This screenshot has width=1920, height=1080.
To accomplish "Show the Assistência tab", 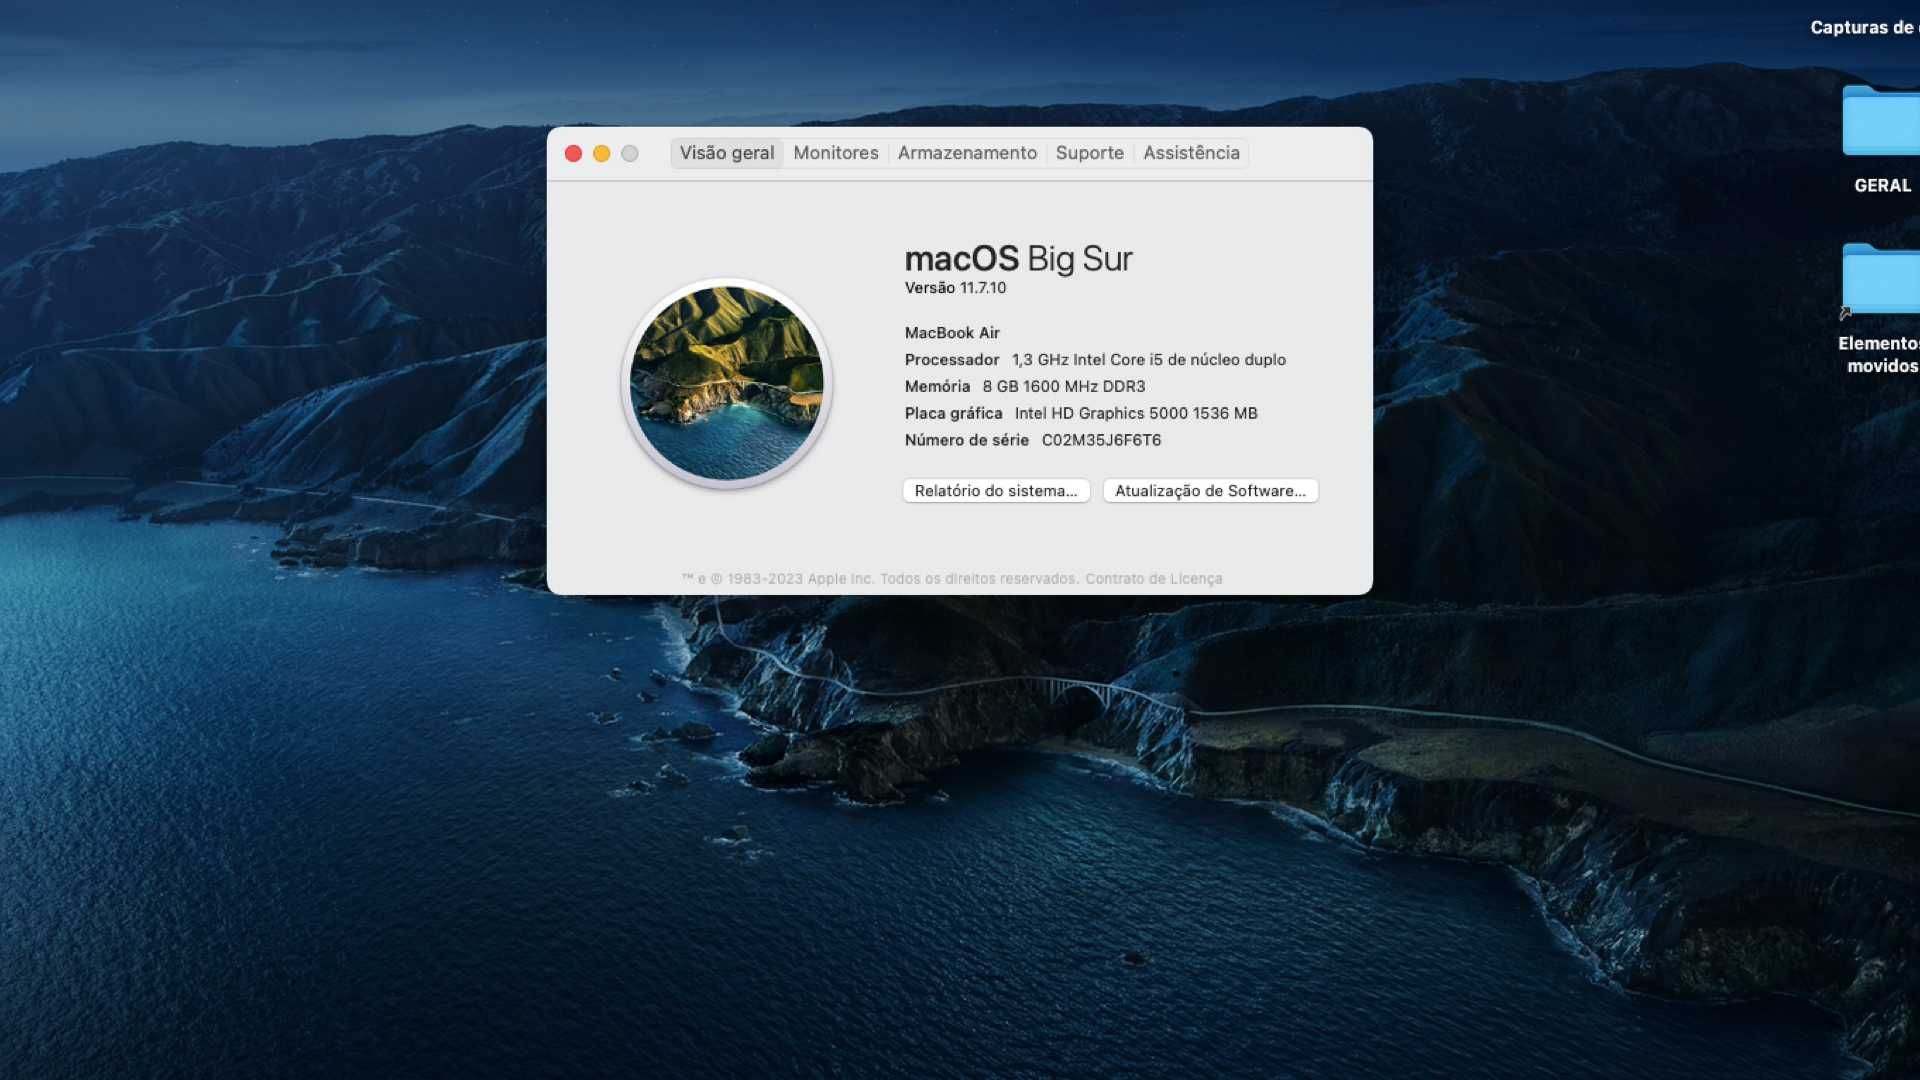I will [1191, 153].
